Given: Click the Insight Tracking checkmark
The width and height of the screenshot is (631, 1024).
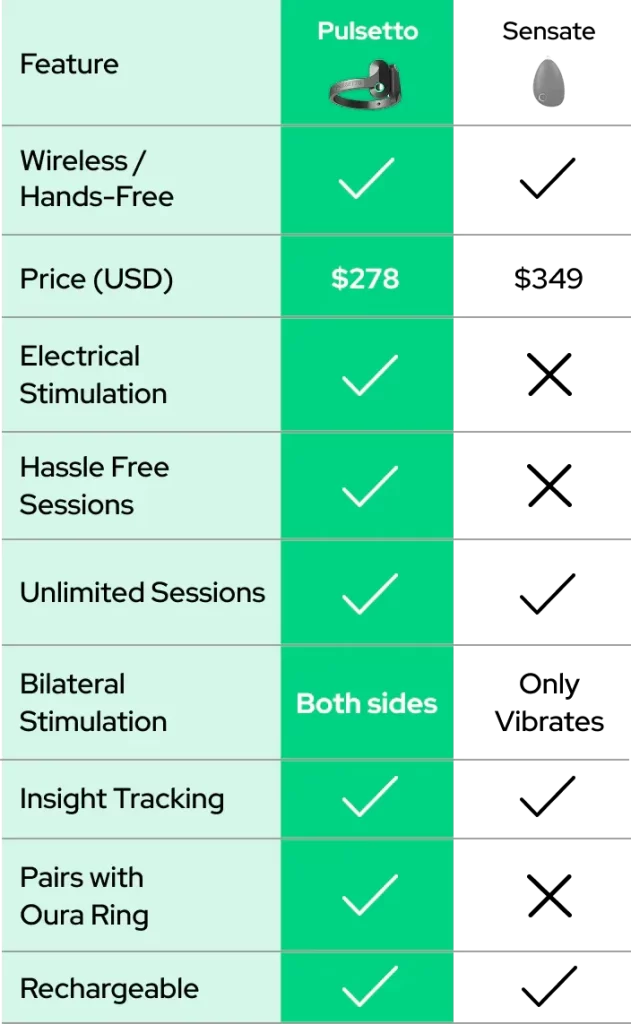Looking at the screenshot, I should tap(367, 799).
